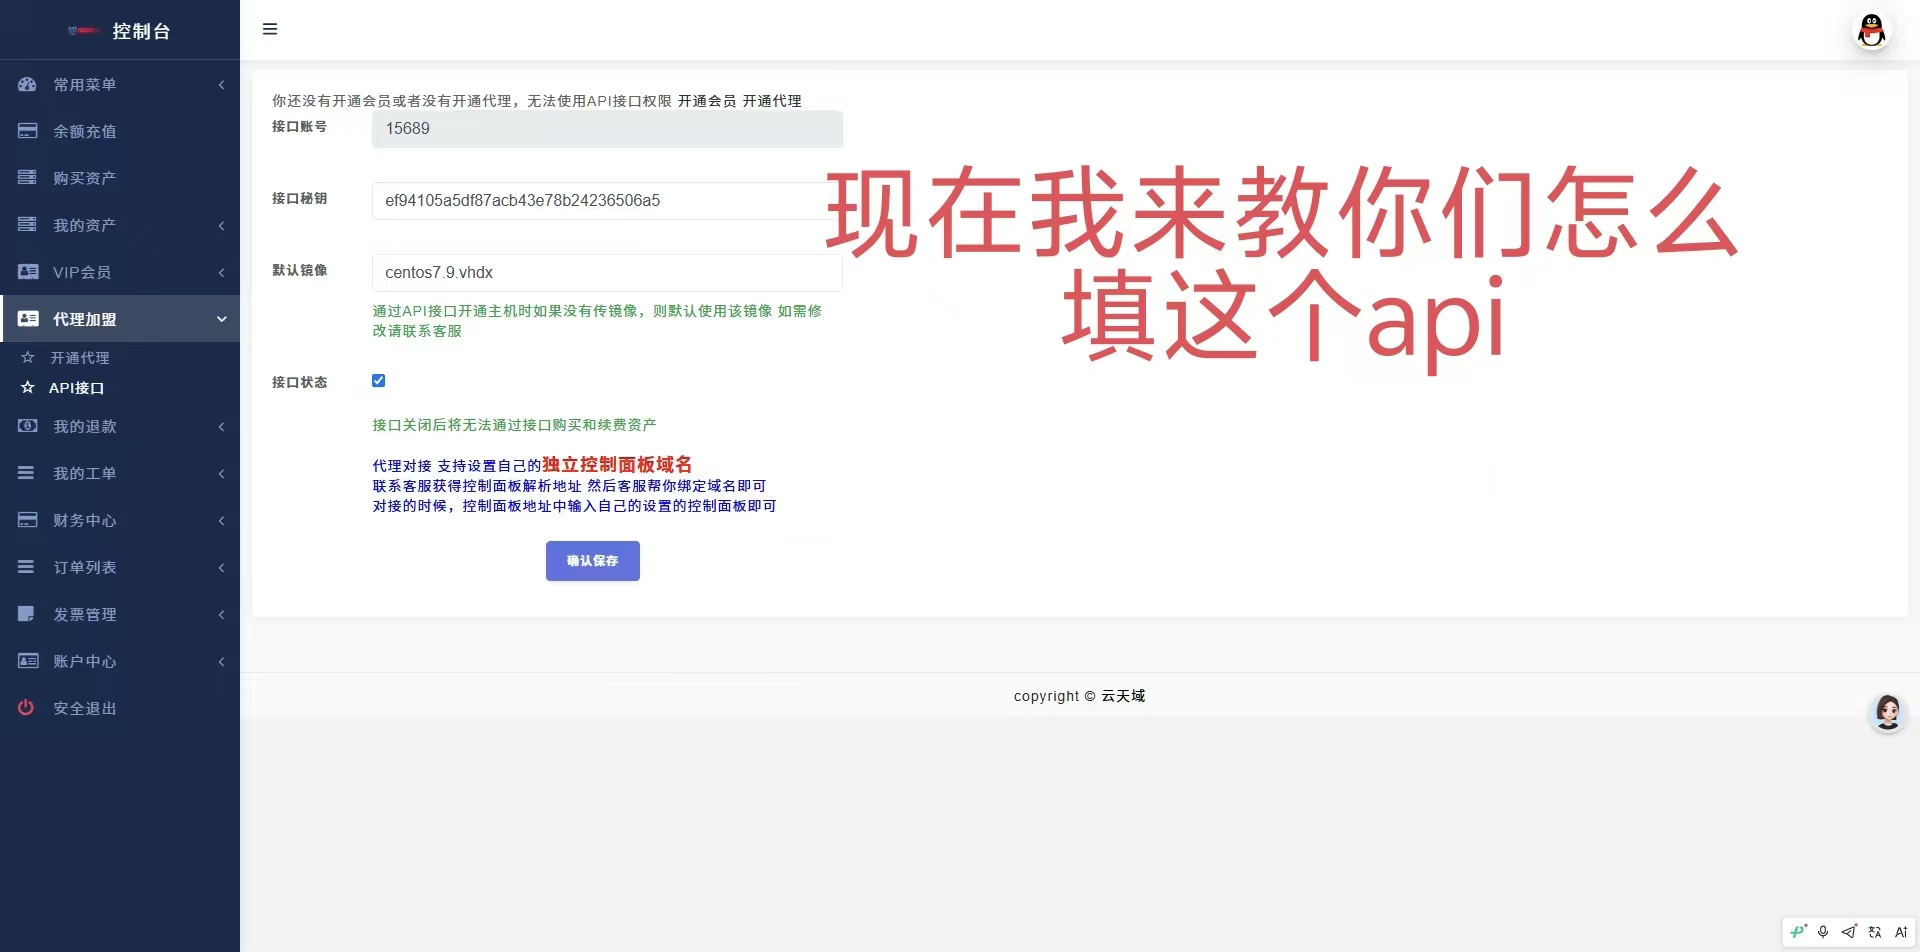Click the 购买资产 server icon
Viewport: 1920px width, 952px height.
27,178
